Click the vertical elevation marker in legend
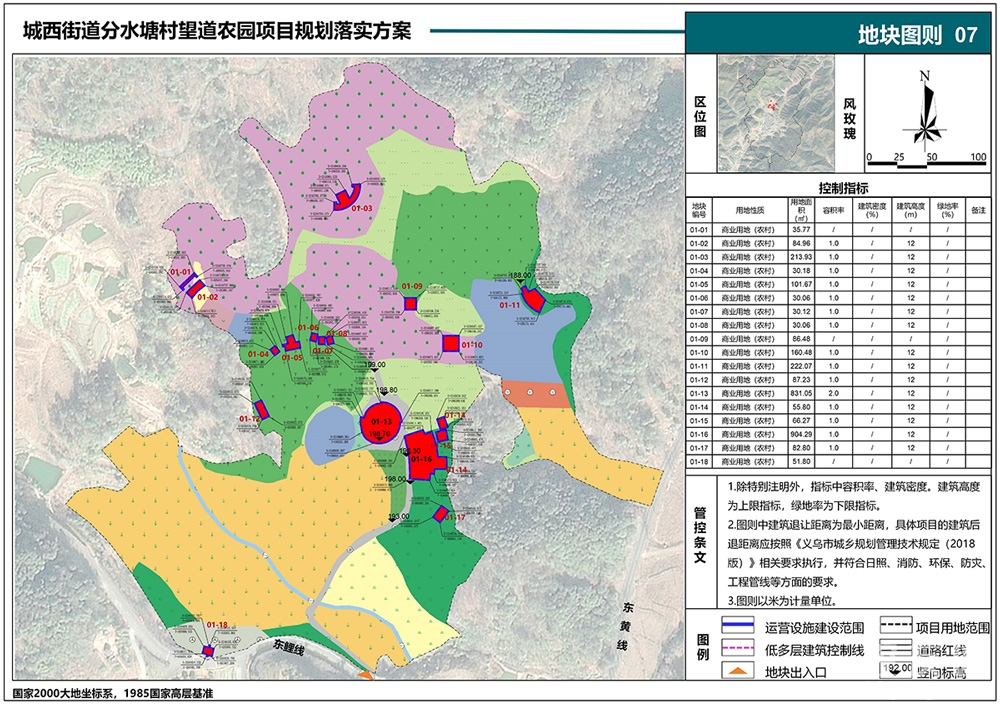Viewport: 1000px width, 706px height. coord(896,670)
